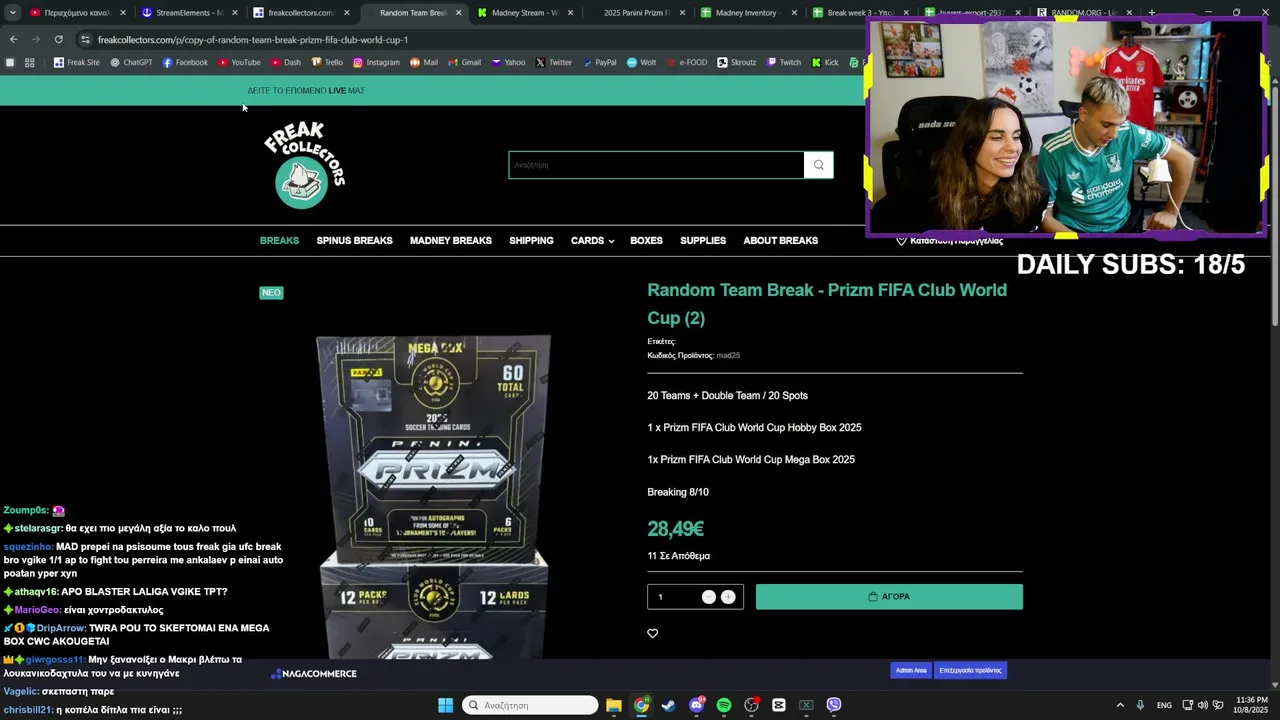The height and width of the screenshot is (720, 1280).
Task: Open e-FOOD bookmark
Action: (686, 62)
